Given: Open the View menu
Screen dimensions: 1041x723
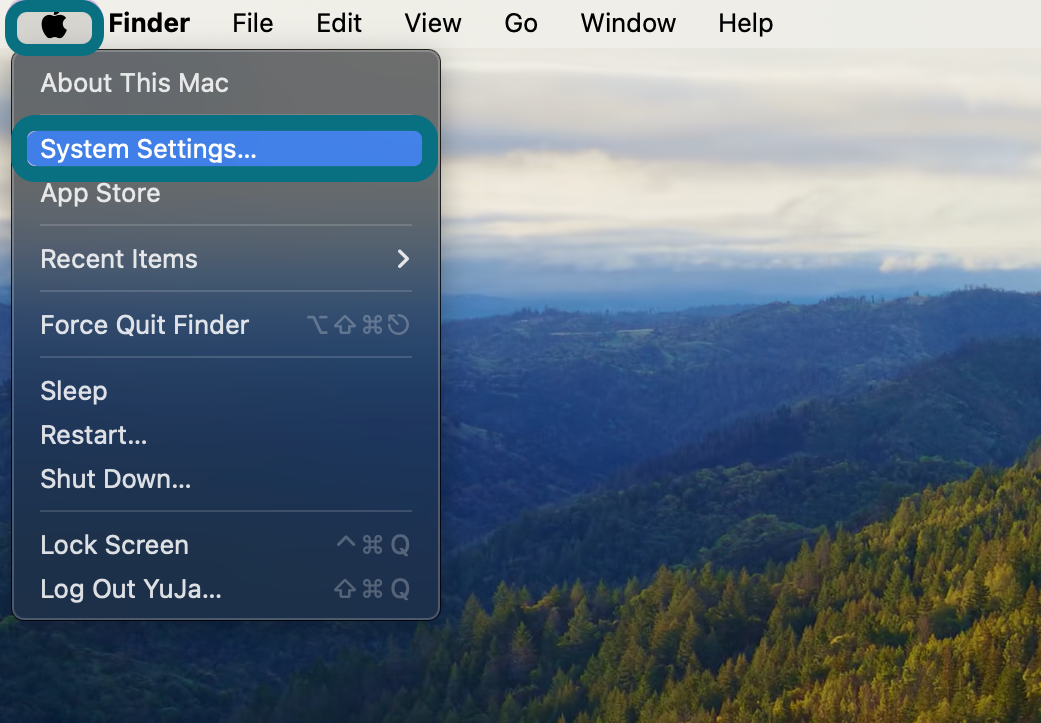Looking at the screenshot, I should [433, 23].
